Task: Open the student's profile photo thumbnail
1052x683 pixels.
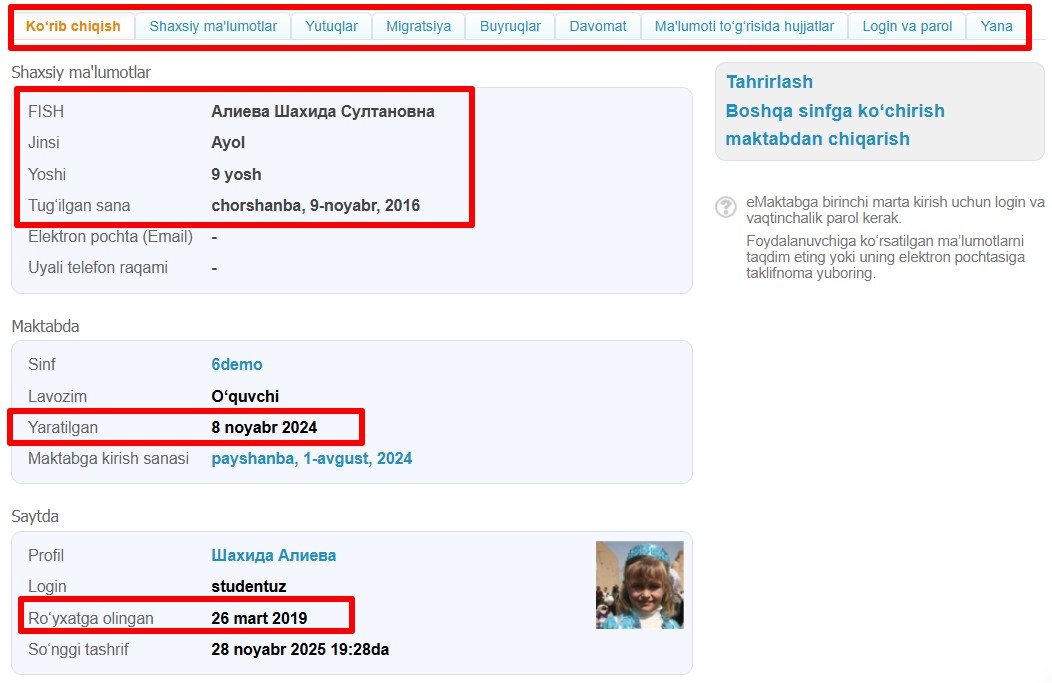Action: pyautogui.click(x=639, y=585)
